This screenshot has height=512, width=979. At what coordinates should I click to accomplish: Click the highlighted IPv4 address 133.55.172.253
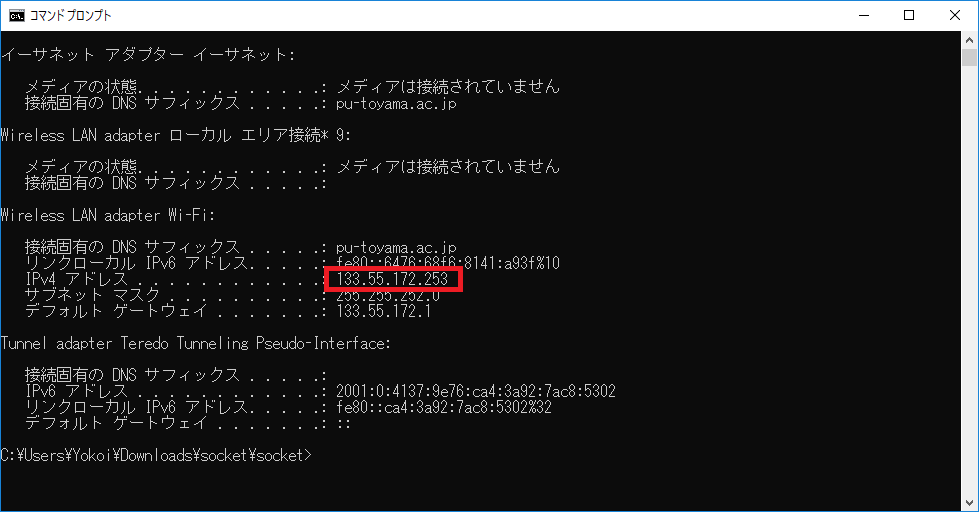(x=392, y=279)
